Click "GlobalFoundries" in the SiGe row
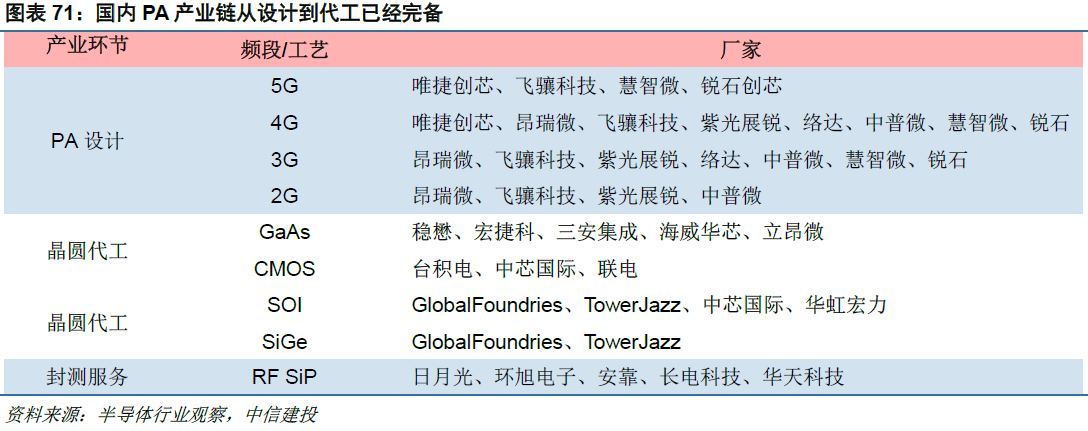 tap(487, 341)
